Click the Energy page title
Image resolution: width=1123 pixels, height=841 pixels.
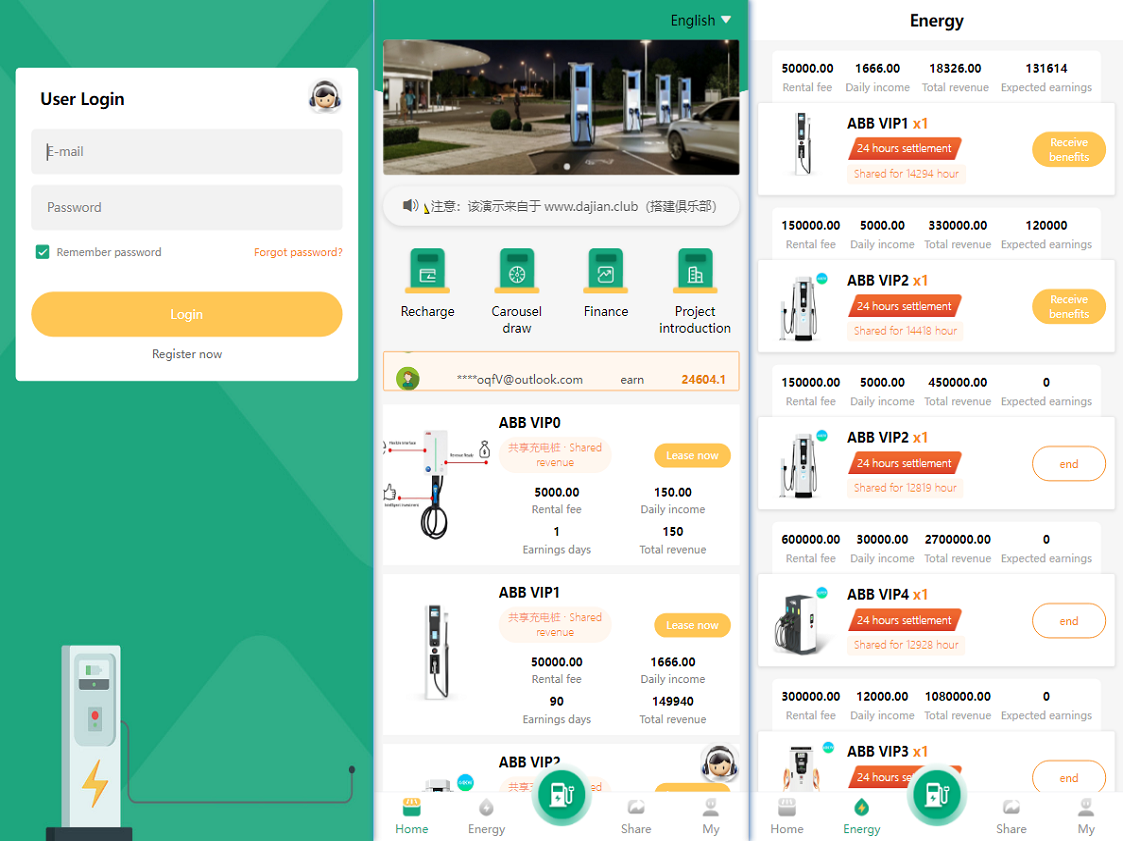click(936, 21)
